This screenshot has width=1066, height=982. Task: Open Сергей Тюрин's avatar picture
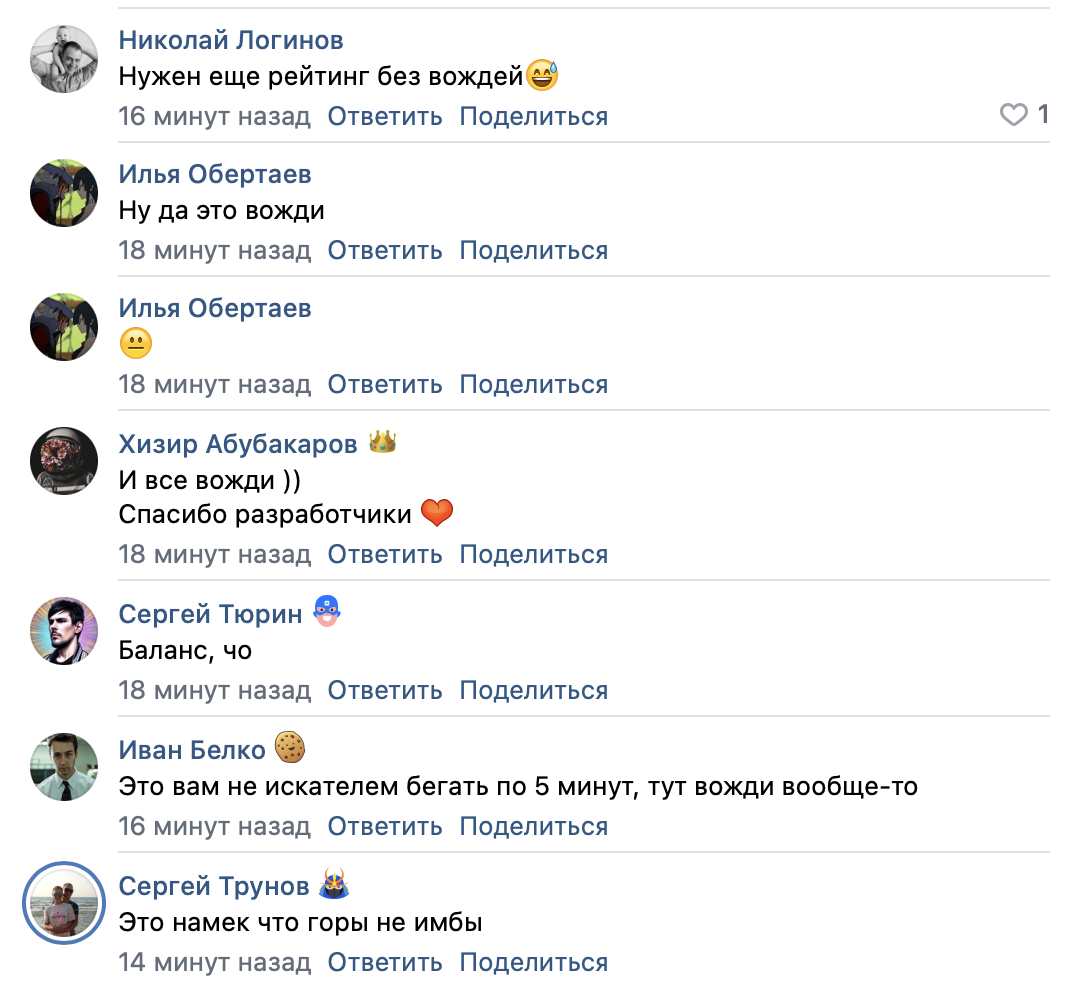click(x=64, y=631)
